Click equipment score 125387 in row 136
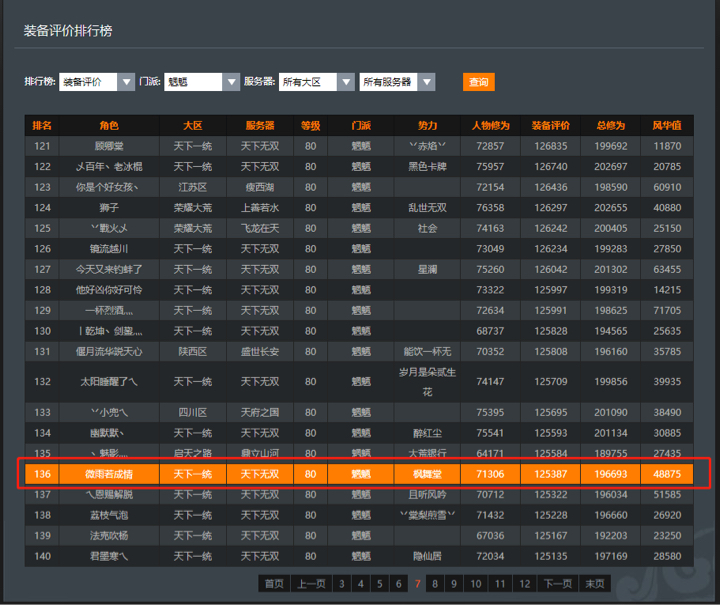The image size is (720, 605). (x=551, y=474)
